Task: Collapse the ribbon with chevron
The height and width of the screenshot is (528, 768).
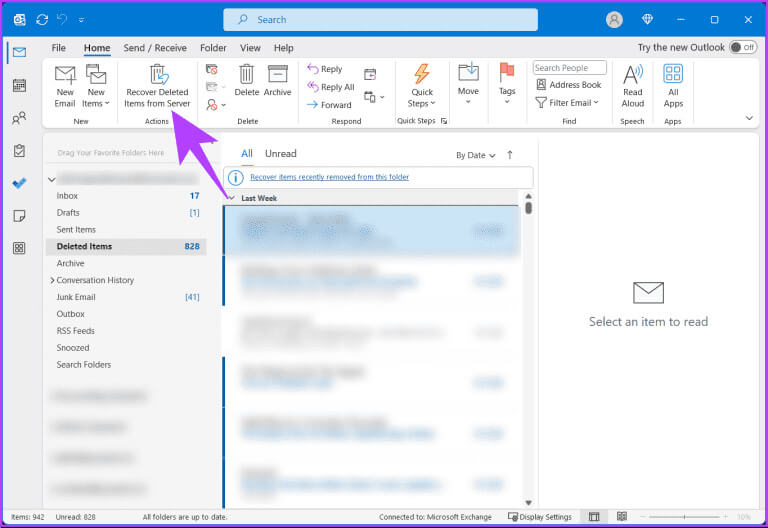Action: [x=749, y=118]
